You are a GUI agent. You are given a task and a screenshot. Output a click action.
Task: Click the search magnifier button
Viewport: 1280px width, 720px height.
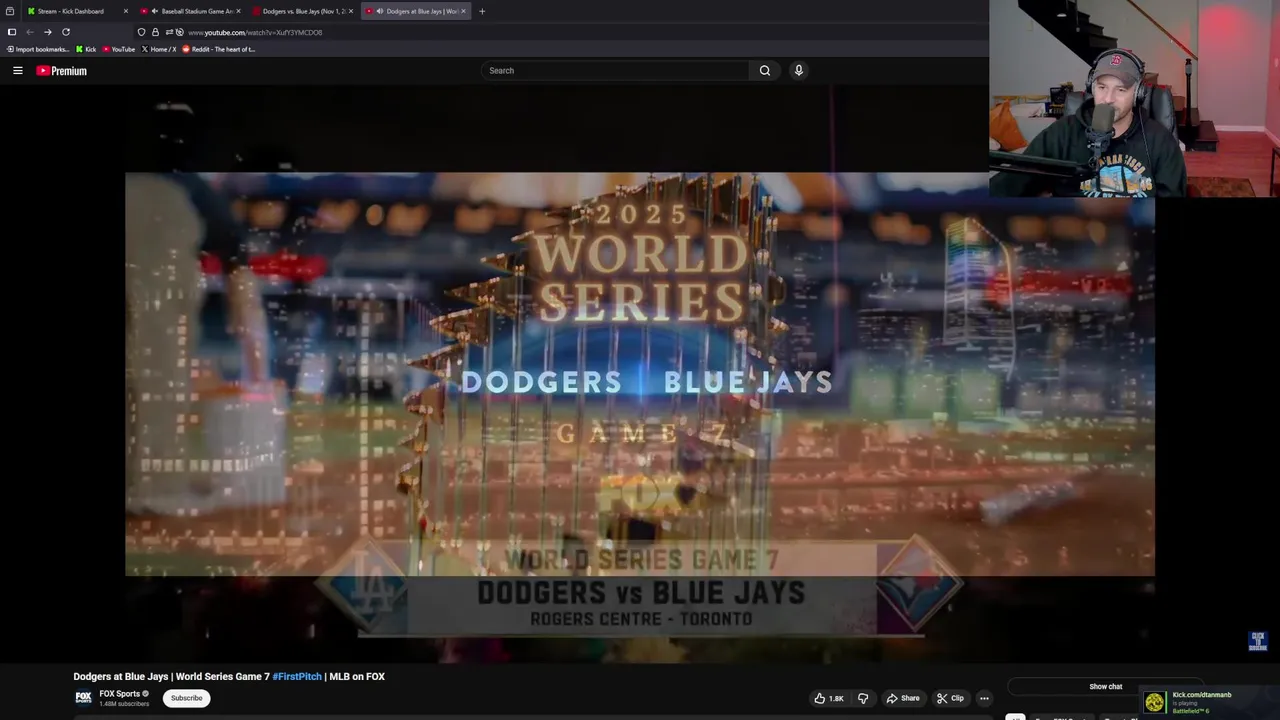click(765, 70)
